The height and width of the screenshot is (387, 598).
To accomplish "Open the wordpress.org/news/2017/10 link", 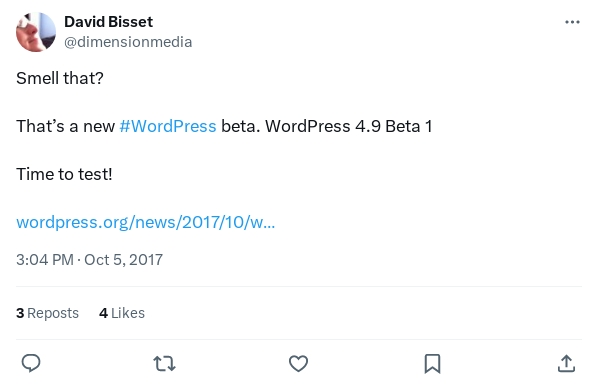I will click(145, 222).
